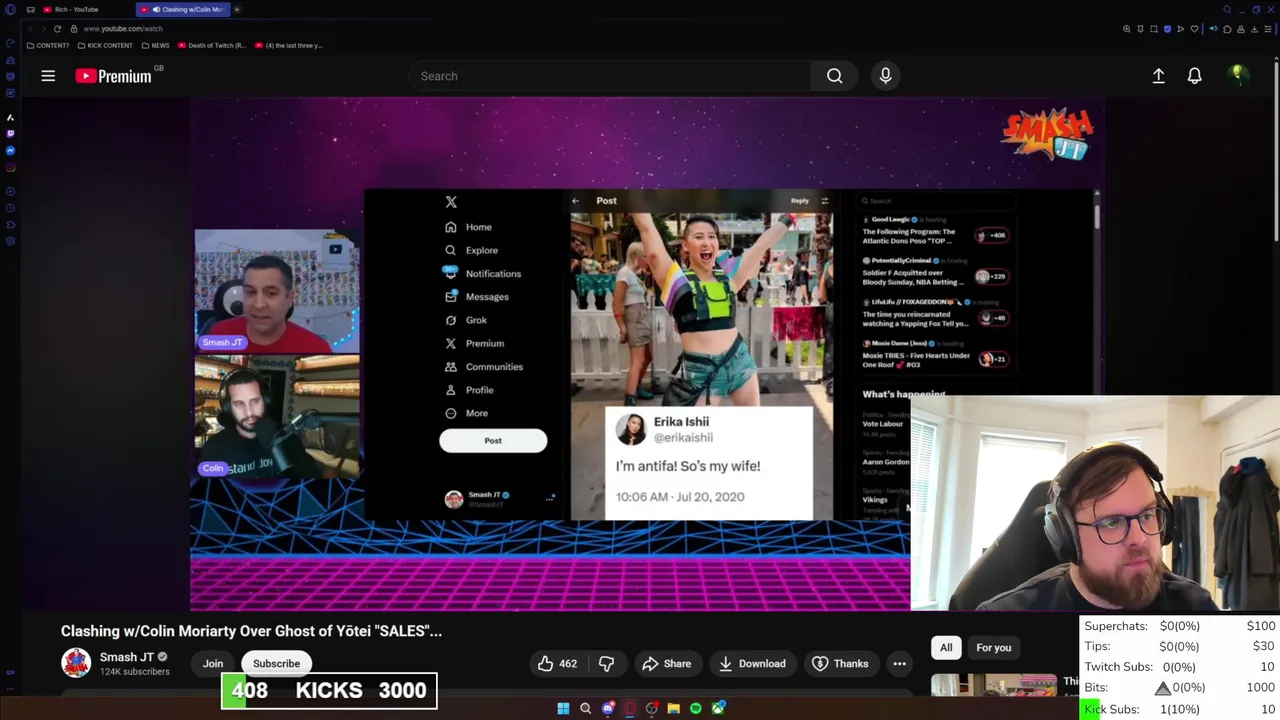
Task: Dislike the video with thumbs down
Action: click(606, 664)
